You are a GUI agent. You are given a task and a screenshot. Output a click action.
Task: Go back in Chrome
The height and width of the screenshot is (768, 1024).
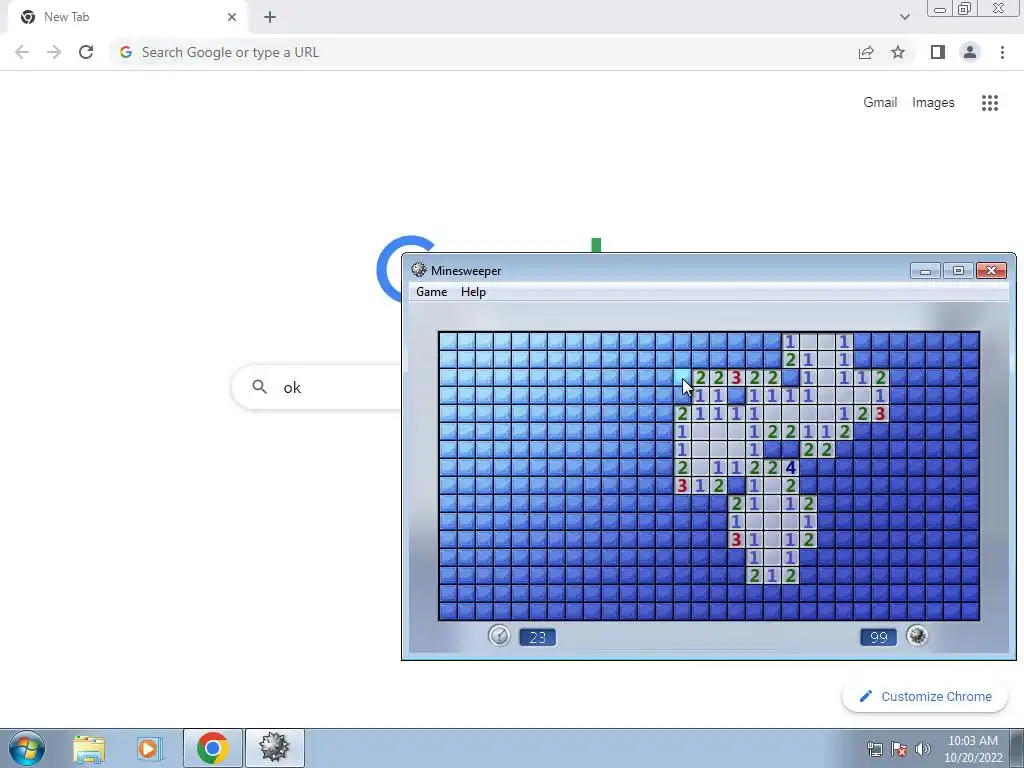coord(22,52)
